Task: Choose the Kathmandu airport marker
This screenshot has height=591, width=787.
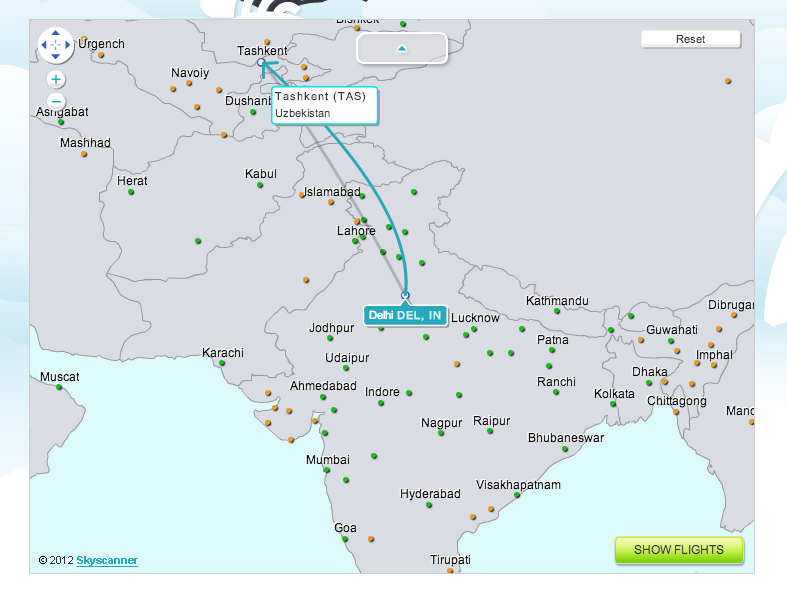Action: pos(557,311)
